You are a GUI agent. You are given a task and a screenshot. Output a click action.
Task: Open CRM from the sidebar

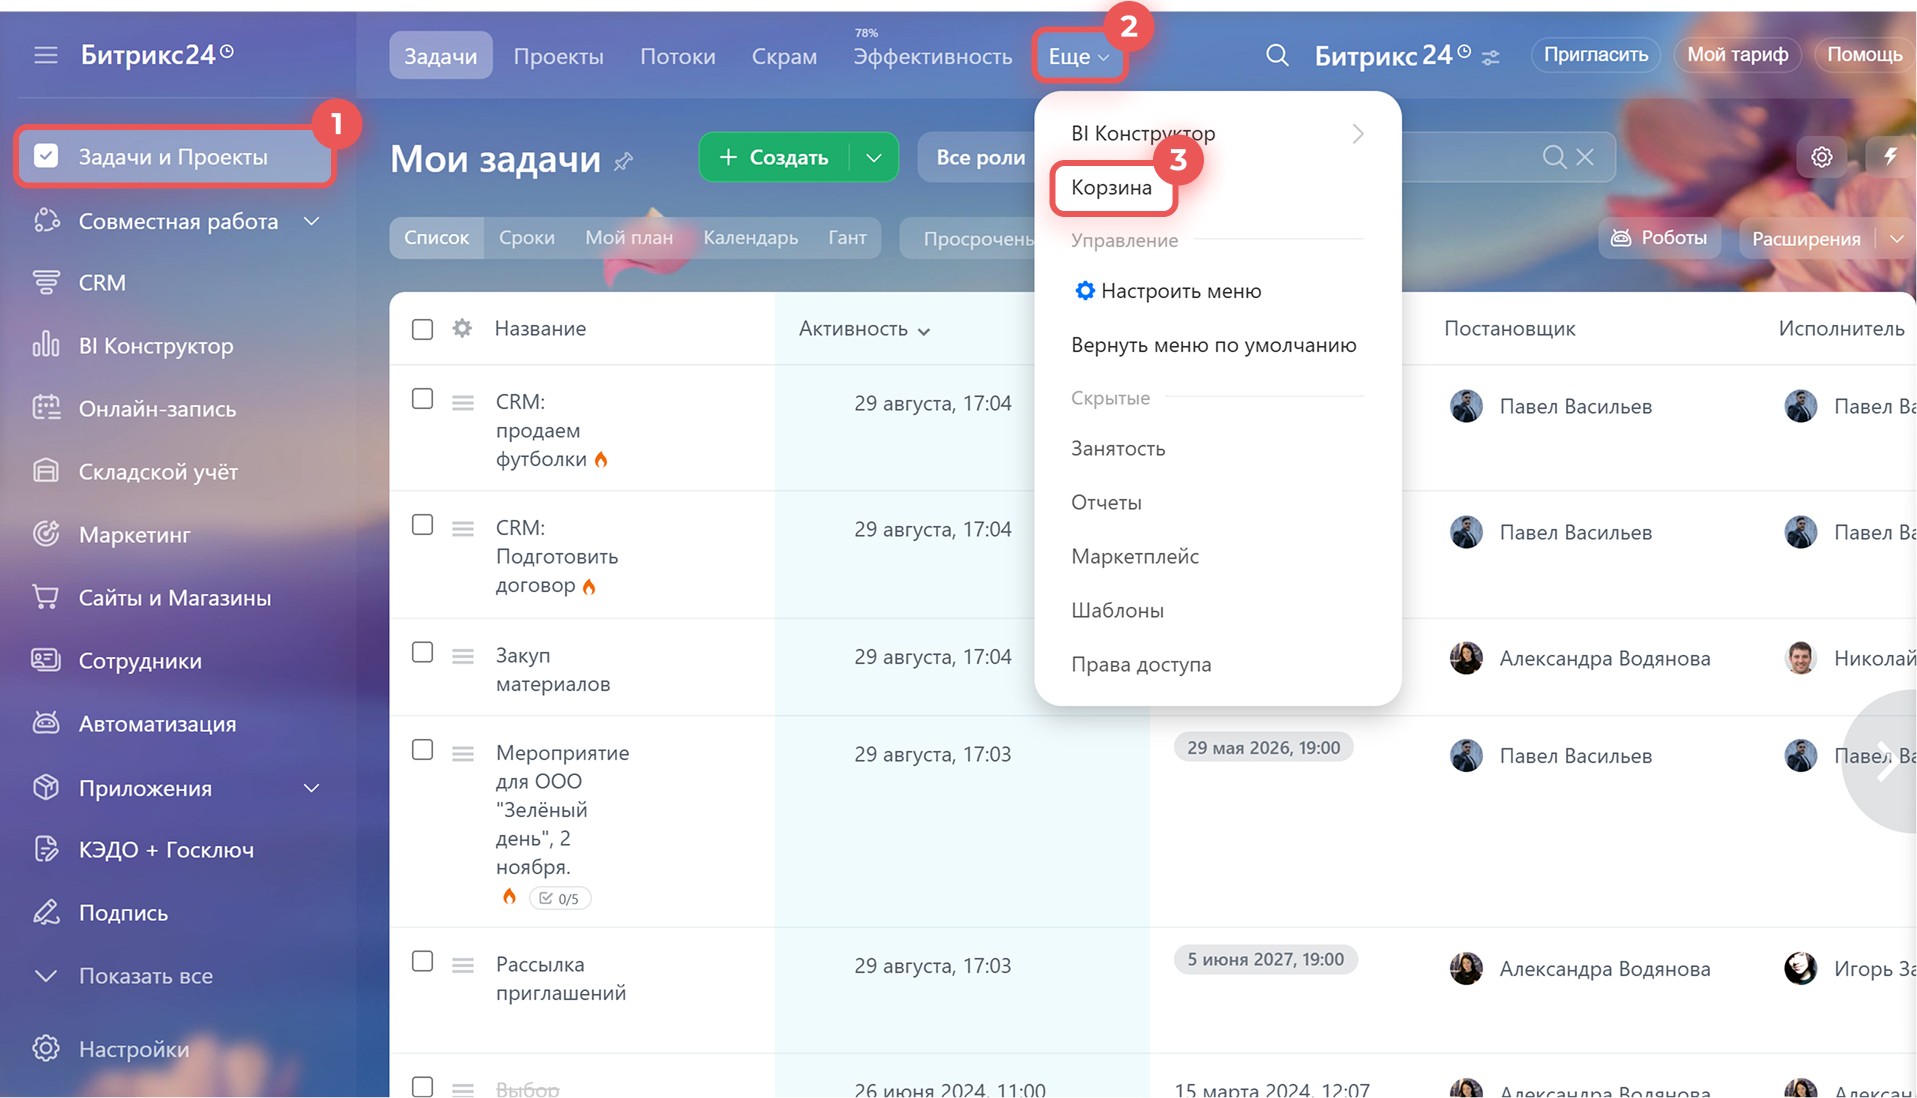click(x=102, y=283)
